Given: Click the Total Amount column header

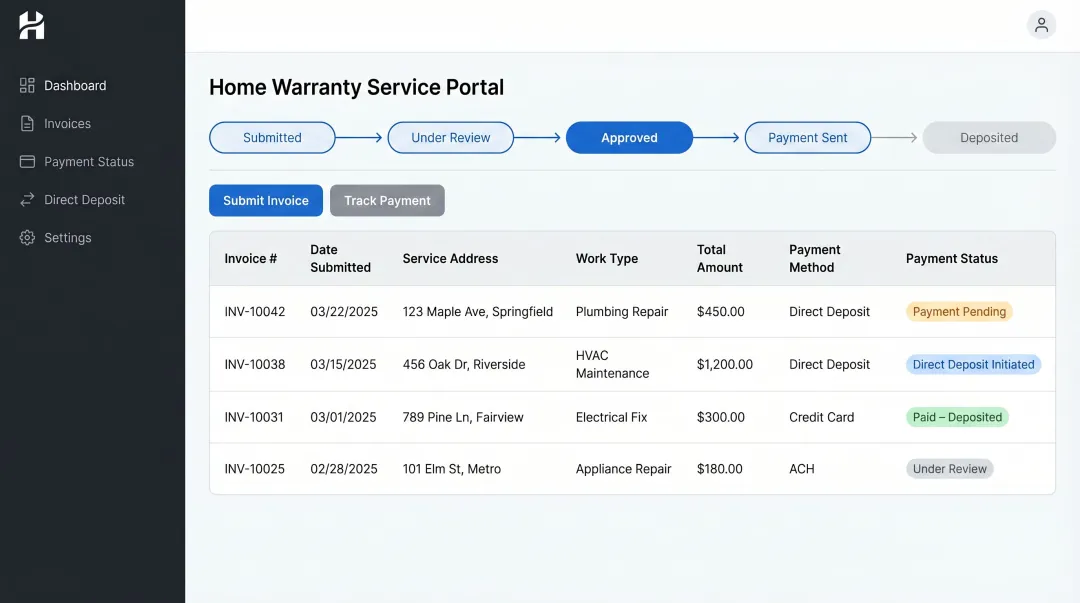Looking at the screenshot, I should pyautogui.click(x=720, y=258).
